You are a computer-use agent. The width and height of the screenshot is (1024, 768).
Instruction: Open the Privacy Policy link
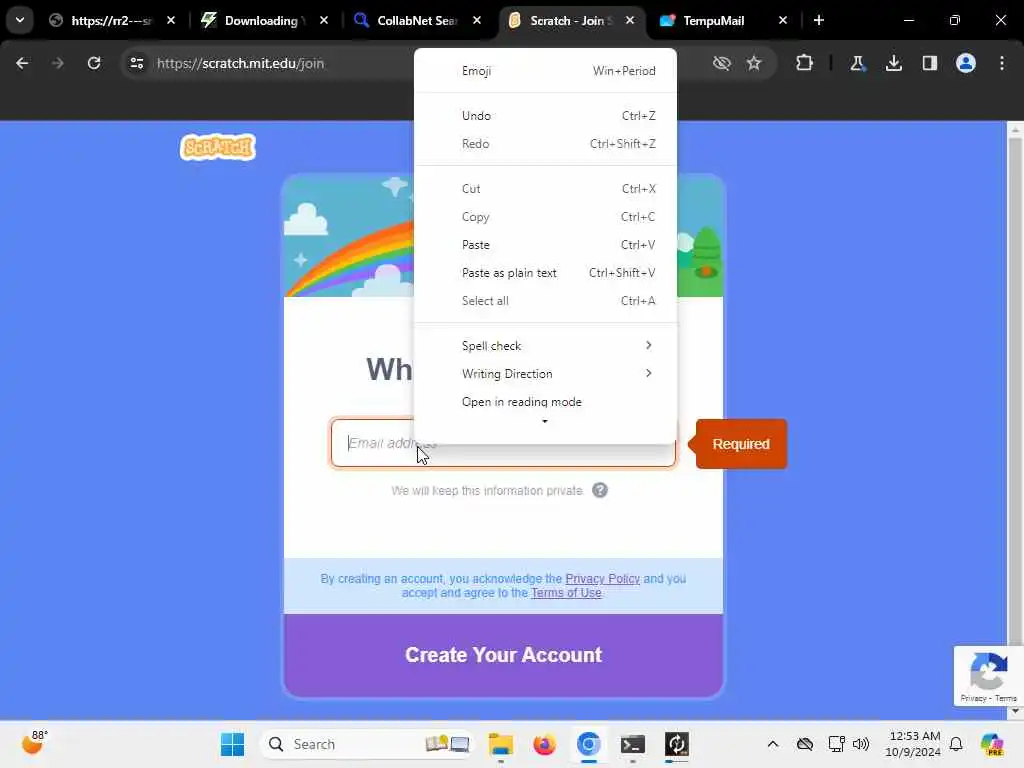pos(602,579)
